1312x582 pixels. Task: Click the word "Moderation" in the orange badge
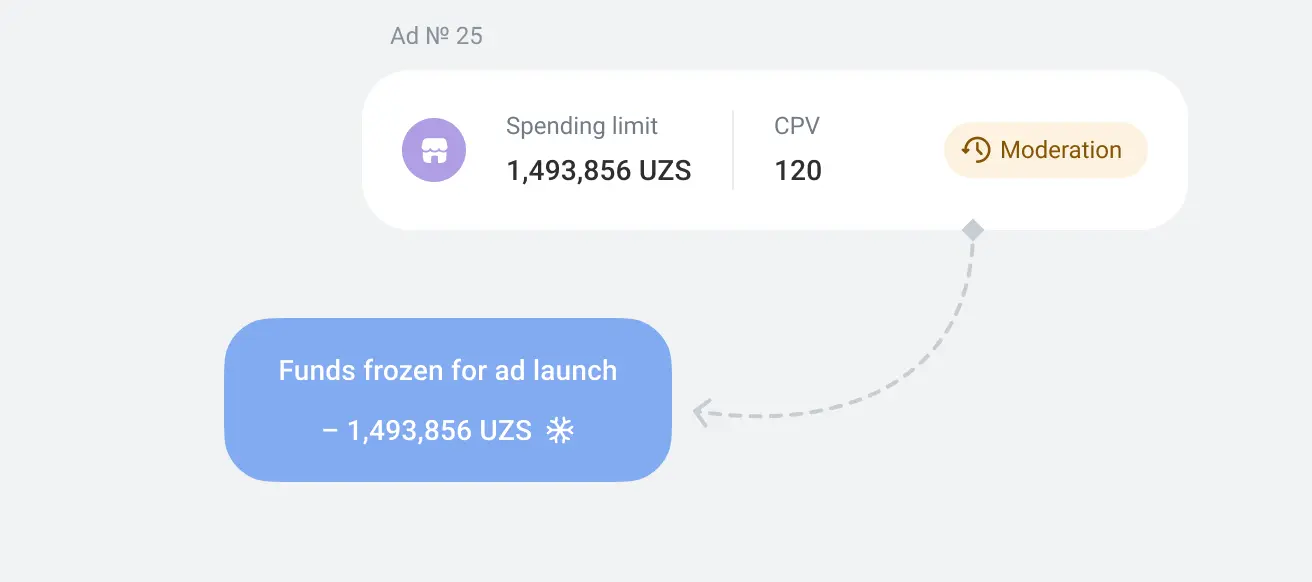pos(1061,150)
